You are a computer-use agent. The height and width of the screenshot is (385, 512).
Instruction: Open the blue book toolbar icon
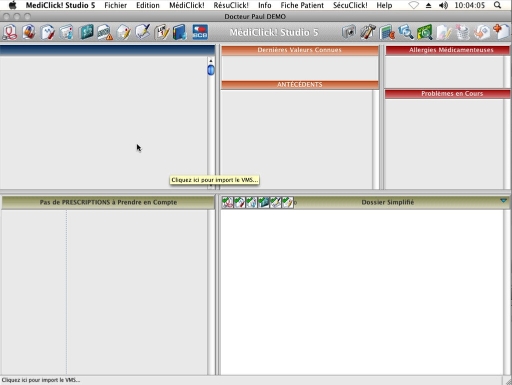click(x=180, y=32)
